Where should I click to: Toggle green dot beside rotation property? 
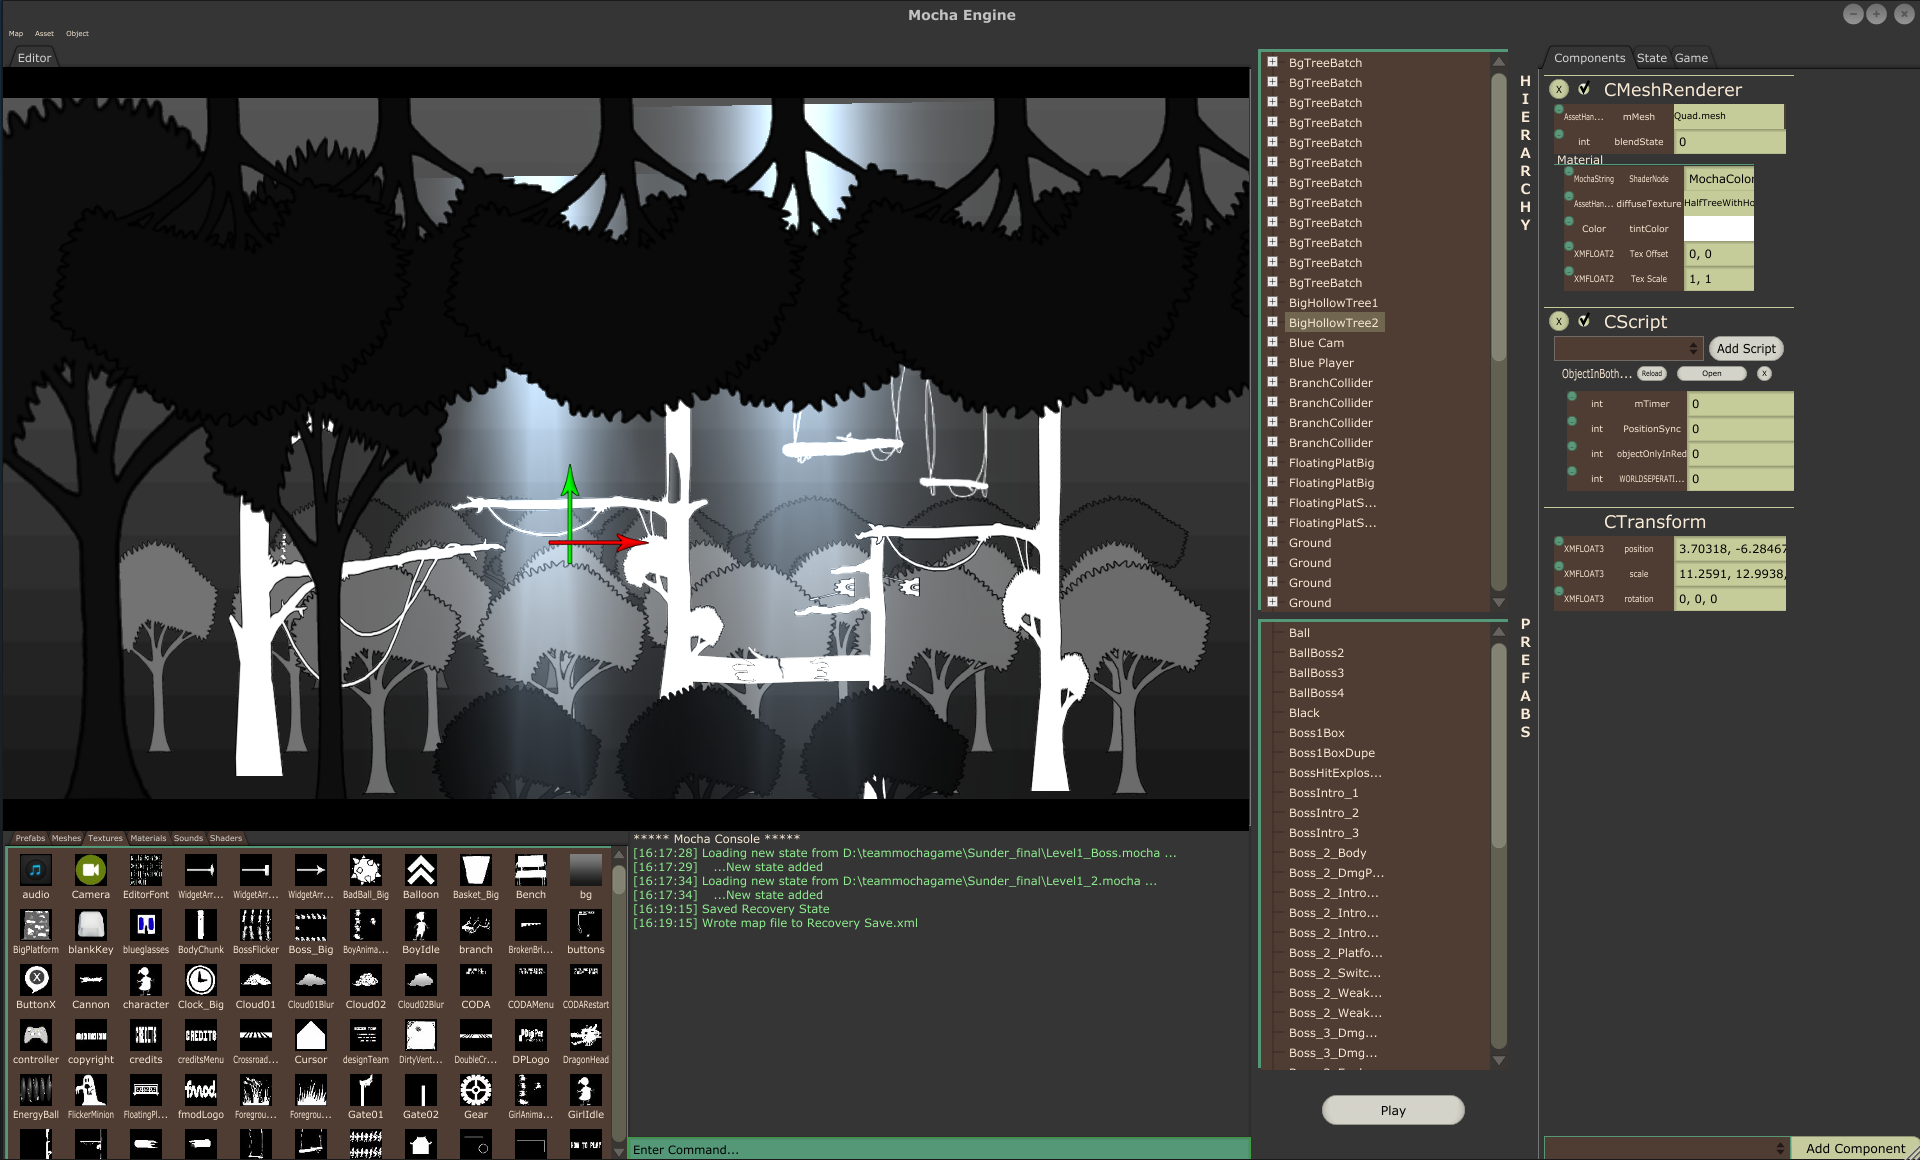pos(1559,591)
